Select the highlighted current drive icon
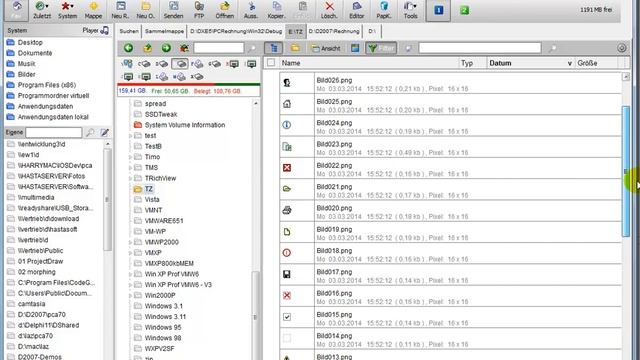Viewport: 640px width, 360px height. point(180,64)
